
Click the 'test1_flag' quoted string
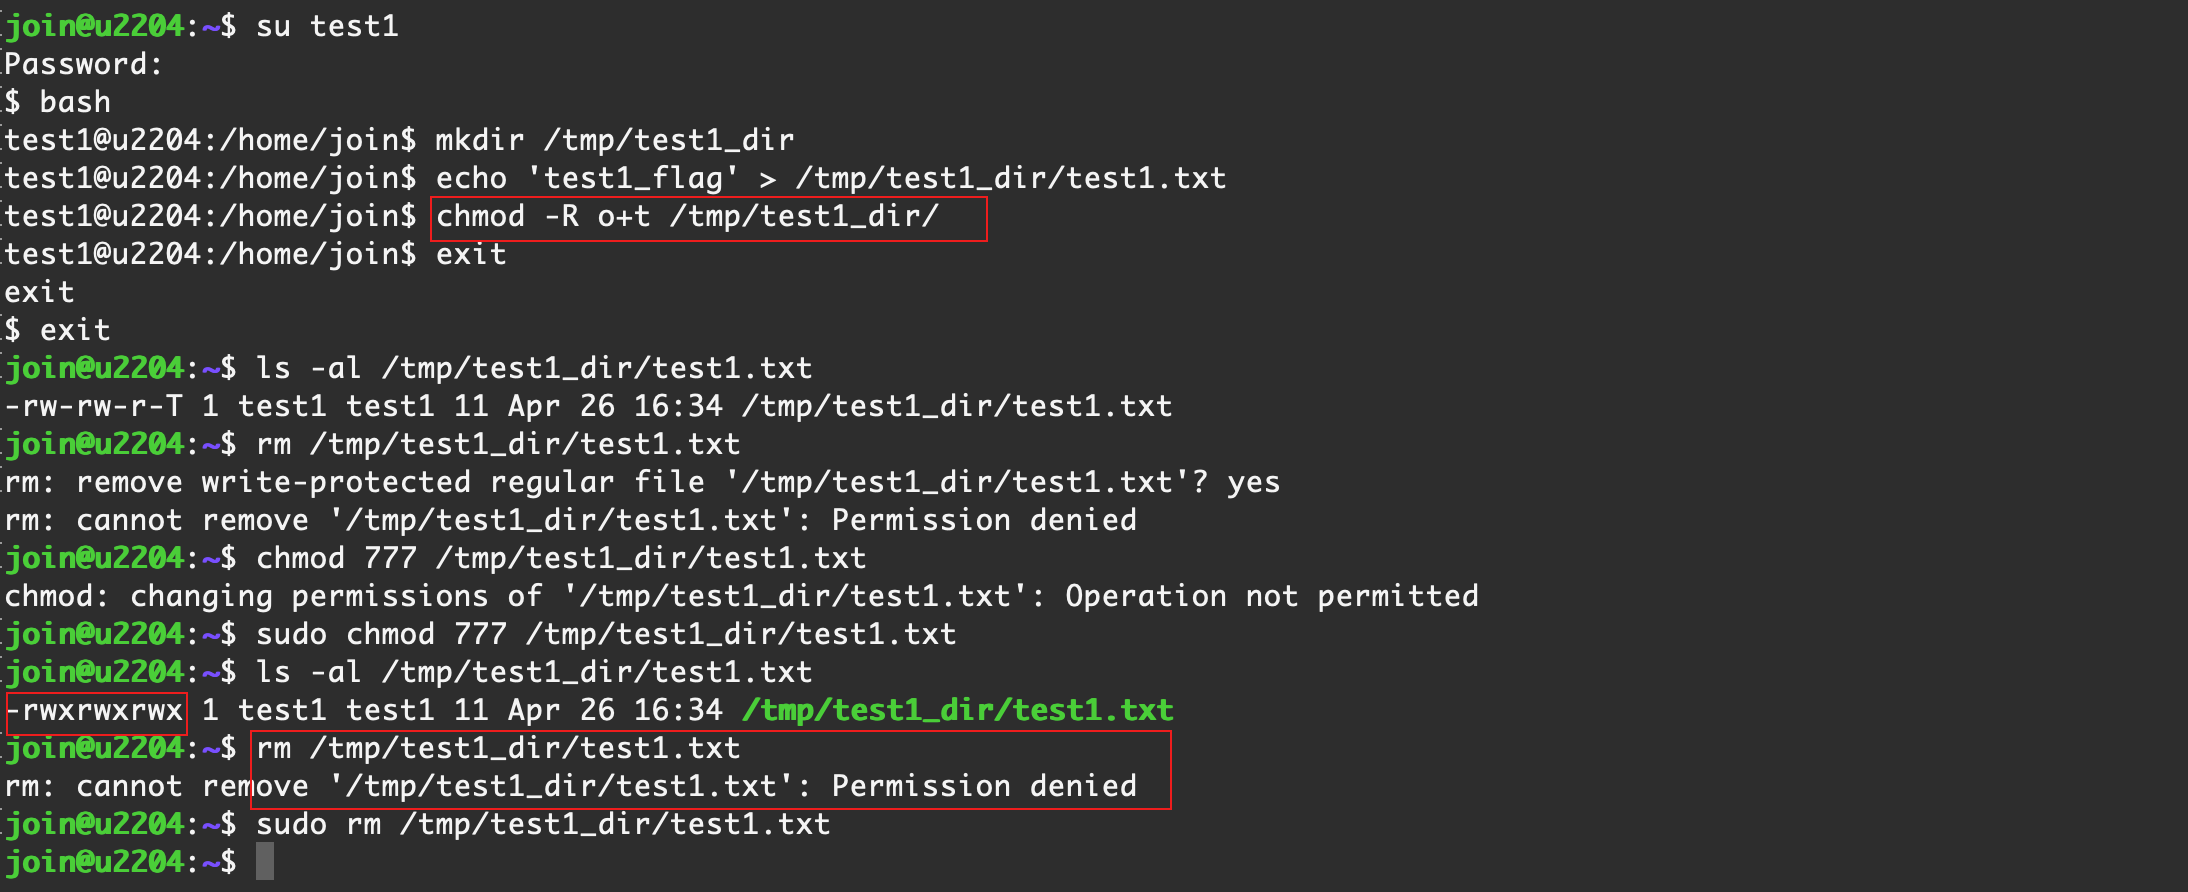pyautogui.click(x=633, y=178)
